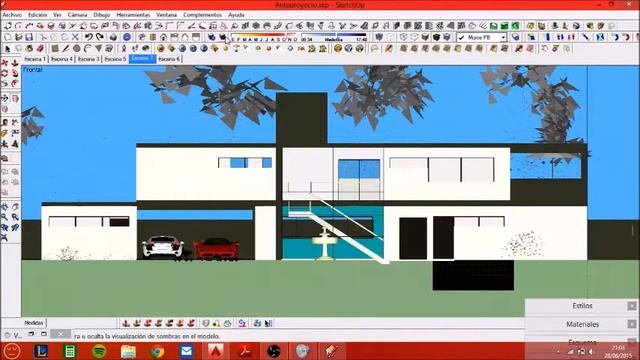Open the Archivo menu

12,15
